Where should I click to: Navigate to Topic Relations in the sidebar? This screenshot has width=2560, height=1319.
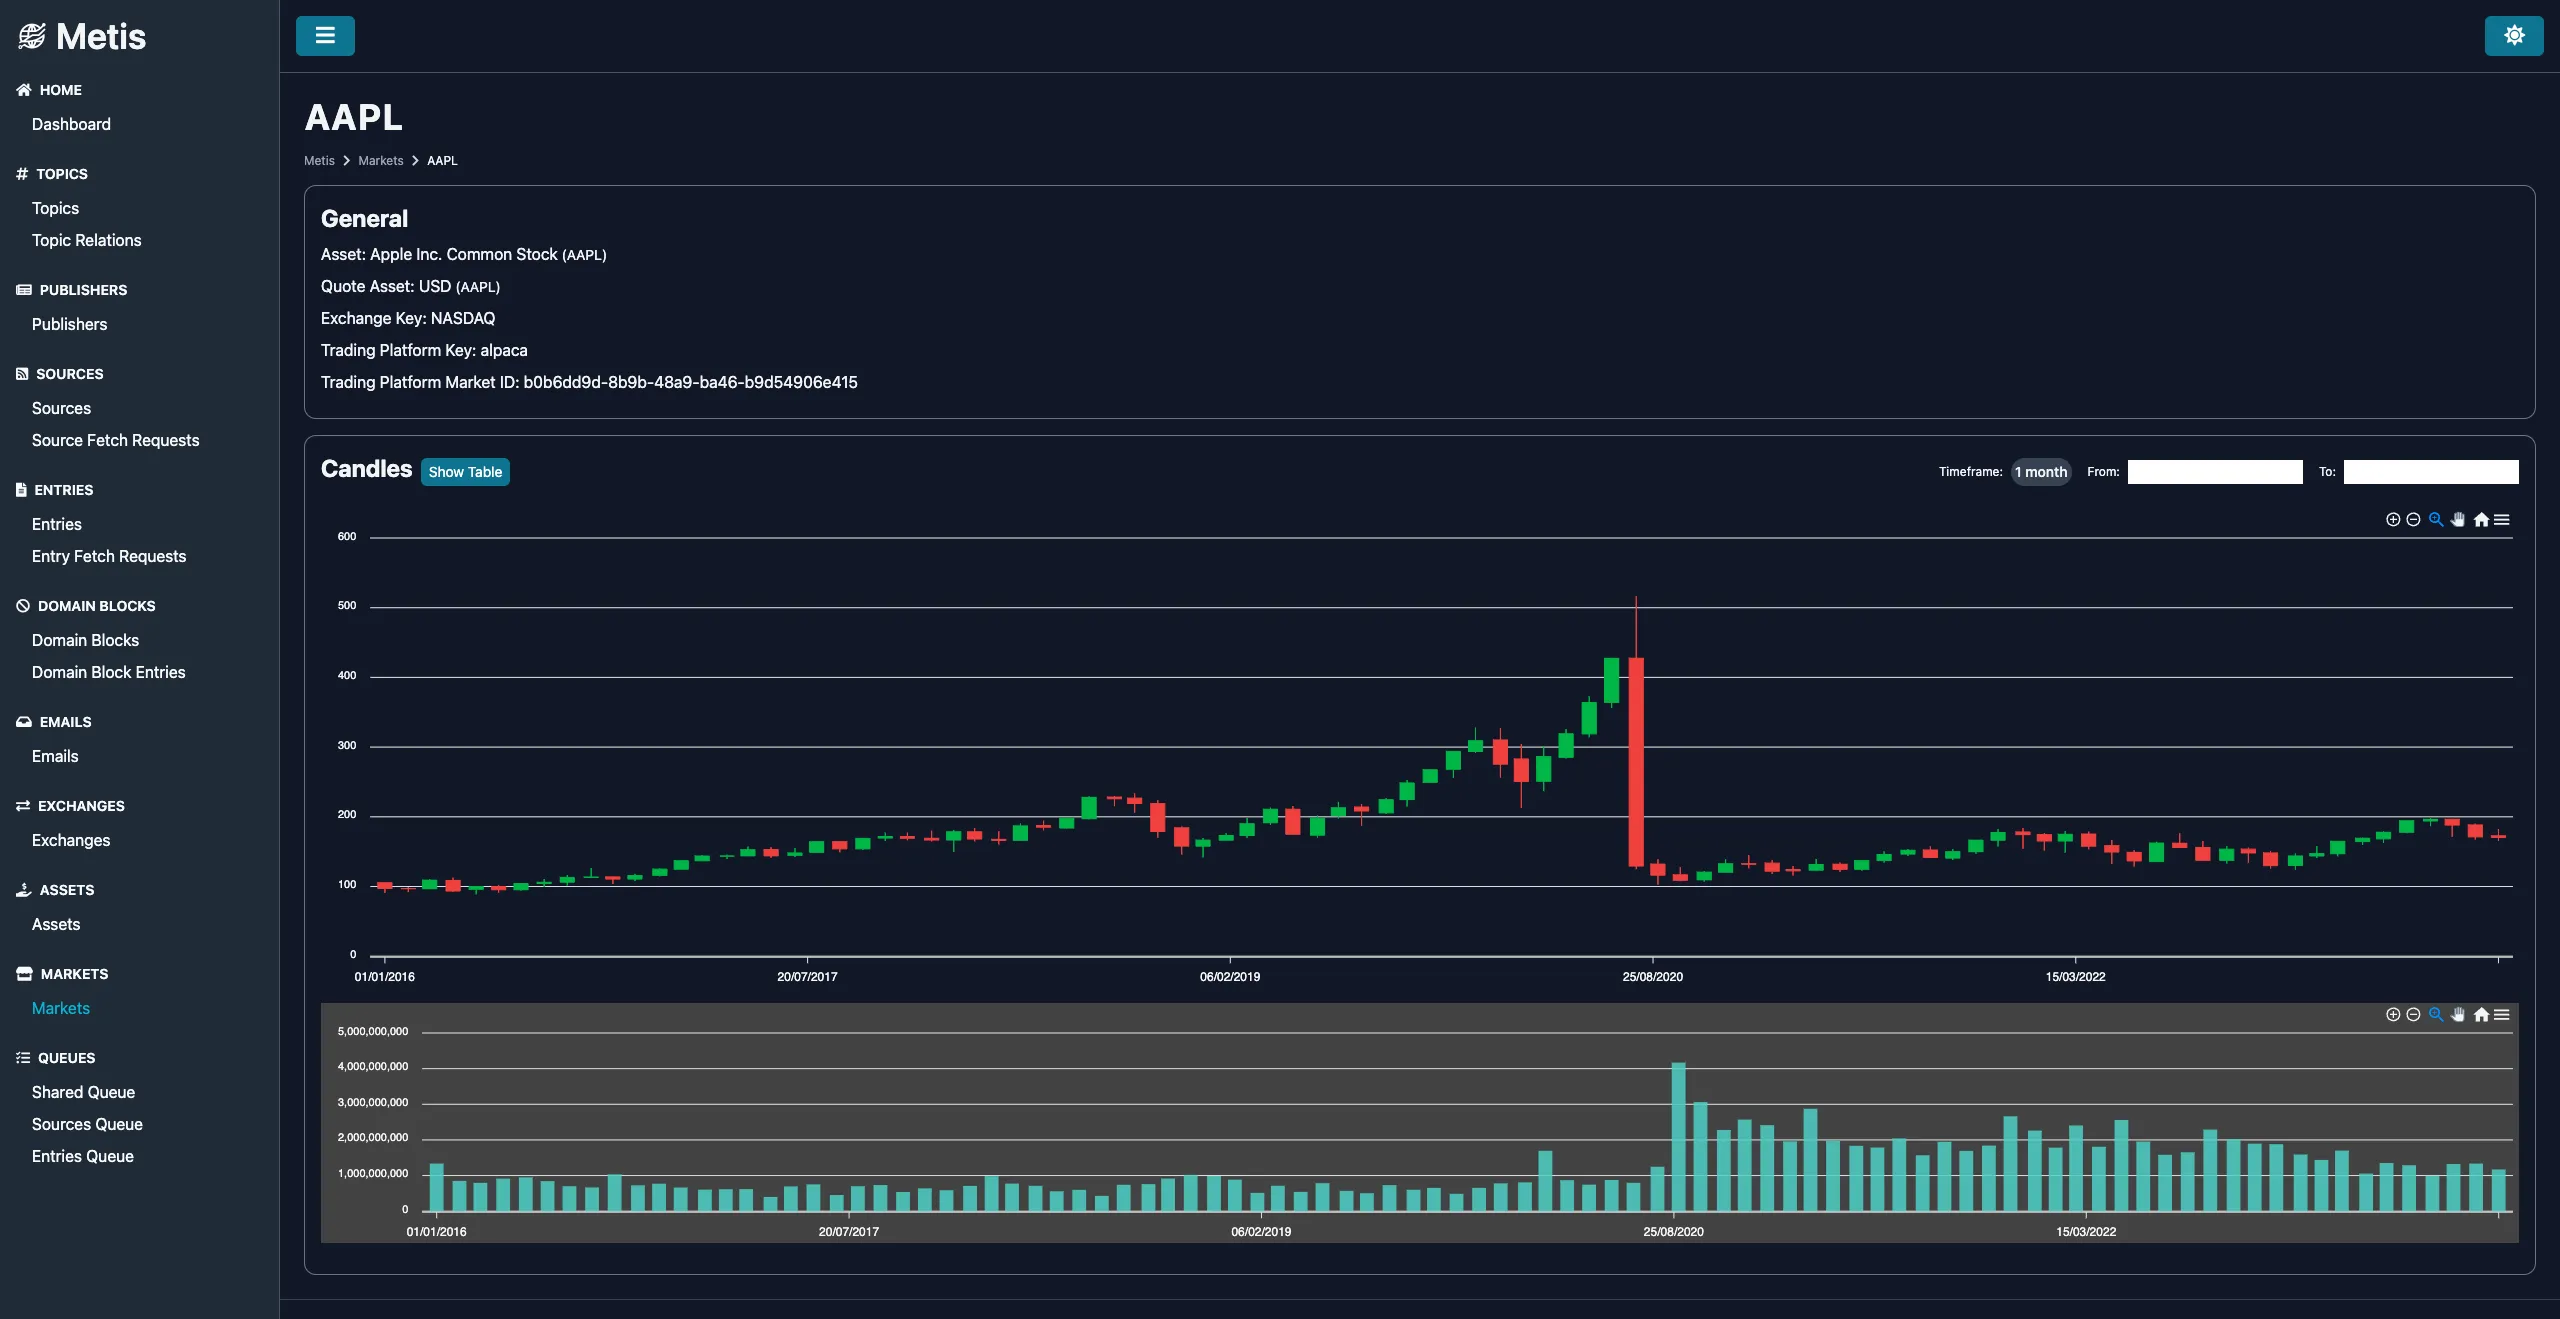click(x=87, y=240)
